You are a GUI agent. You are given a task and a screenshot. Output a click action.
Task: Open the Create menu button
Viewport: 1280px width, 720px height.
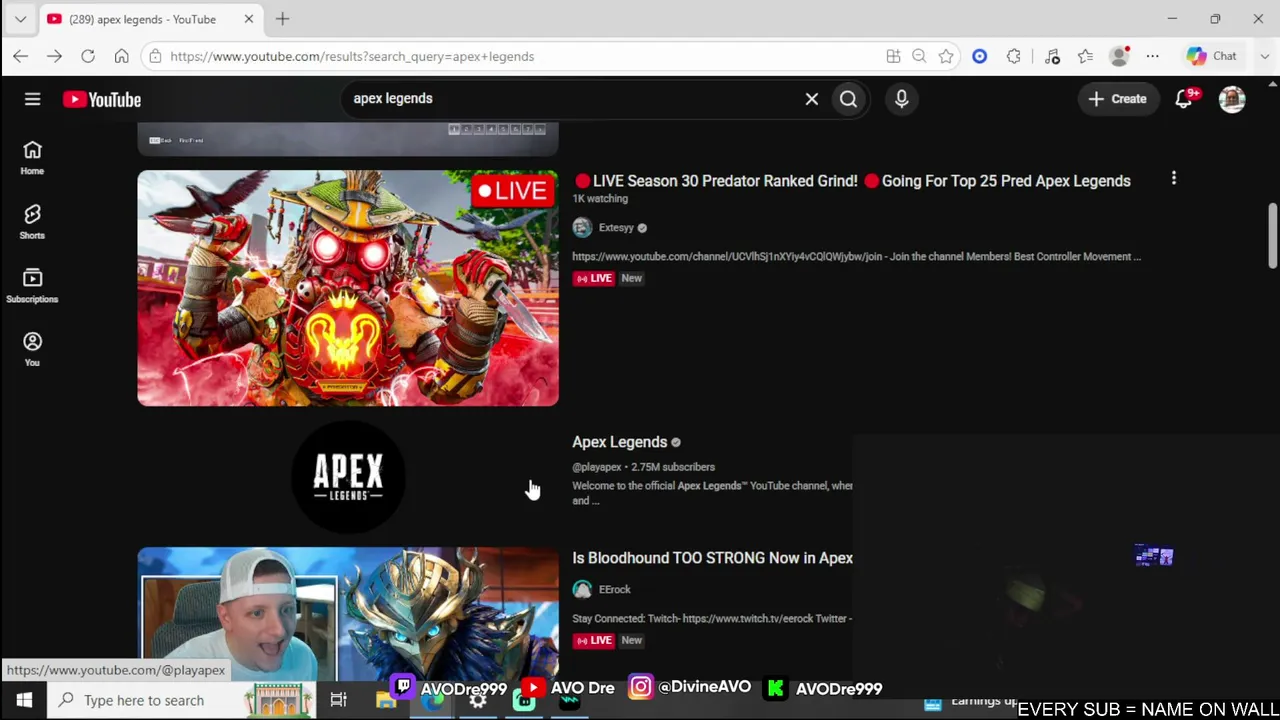1118,99
